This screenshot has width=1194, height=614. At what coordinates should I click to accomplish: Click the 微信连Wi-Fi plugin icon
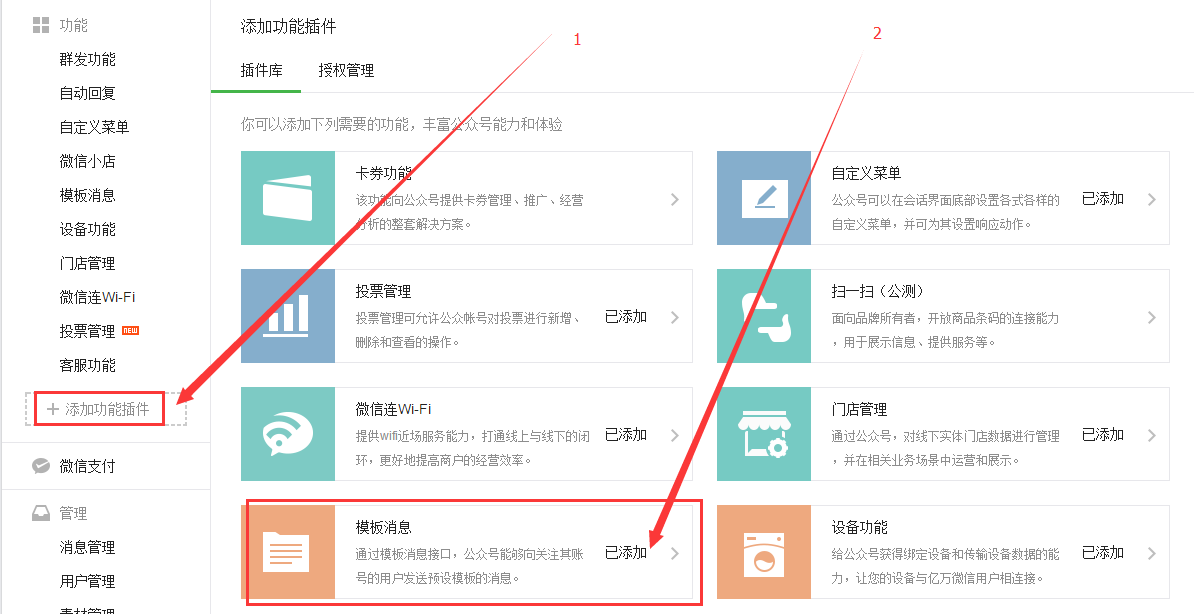click(x=288, y=434)
